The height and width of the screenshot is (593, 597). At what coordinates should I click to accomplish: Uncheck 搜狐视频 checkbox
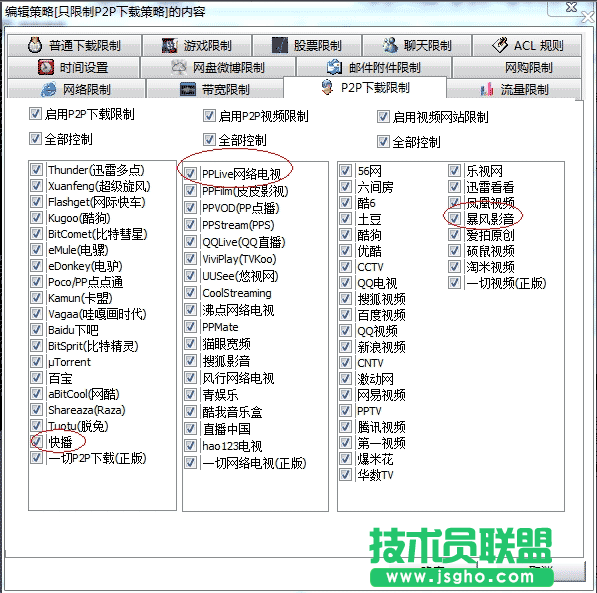tap(345, 299)
